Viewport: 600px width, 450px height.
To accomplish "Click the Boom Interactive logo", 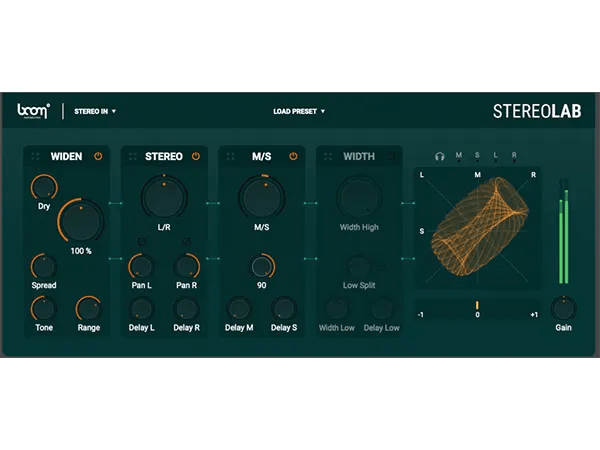I will pos(33,111).
